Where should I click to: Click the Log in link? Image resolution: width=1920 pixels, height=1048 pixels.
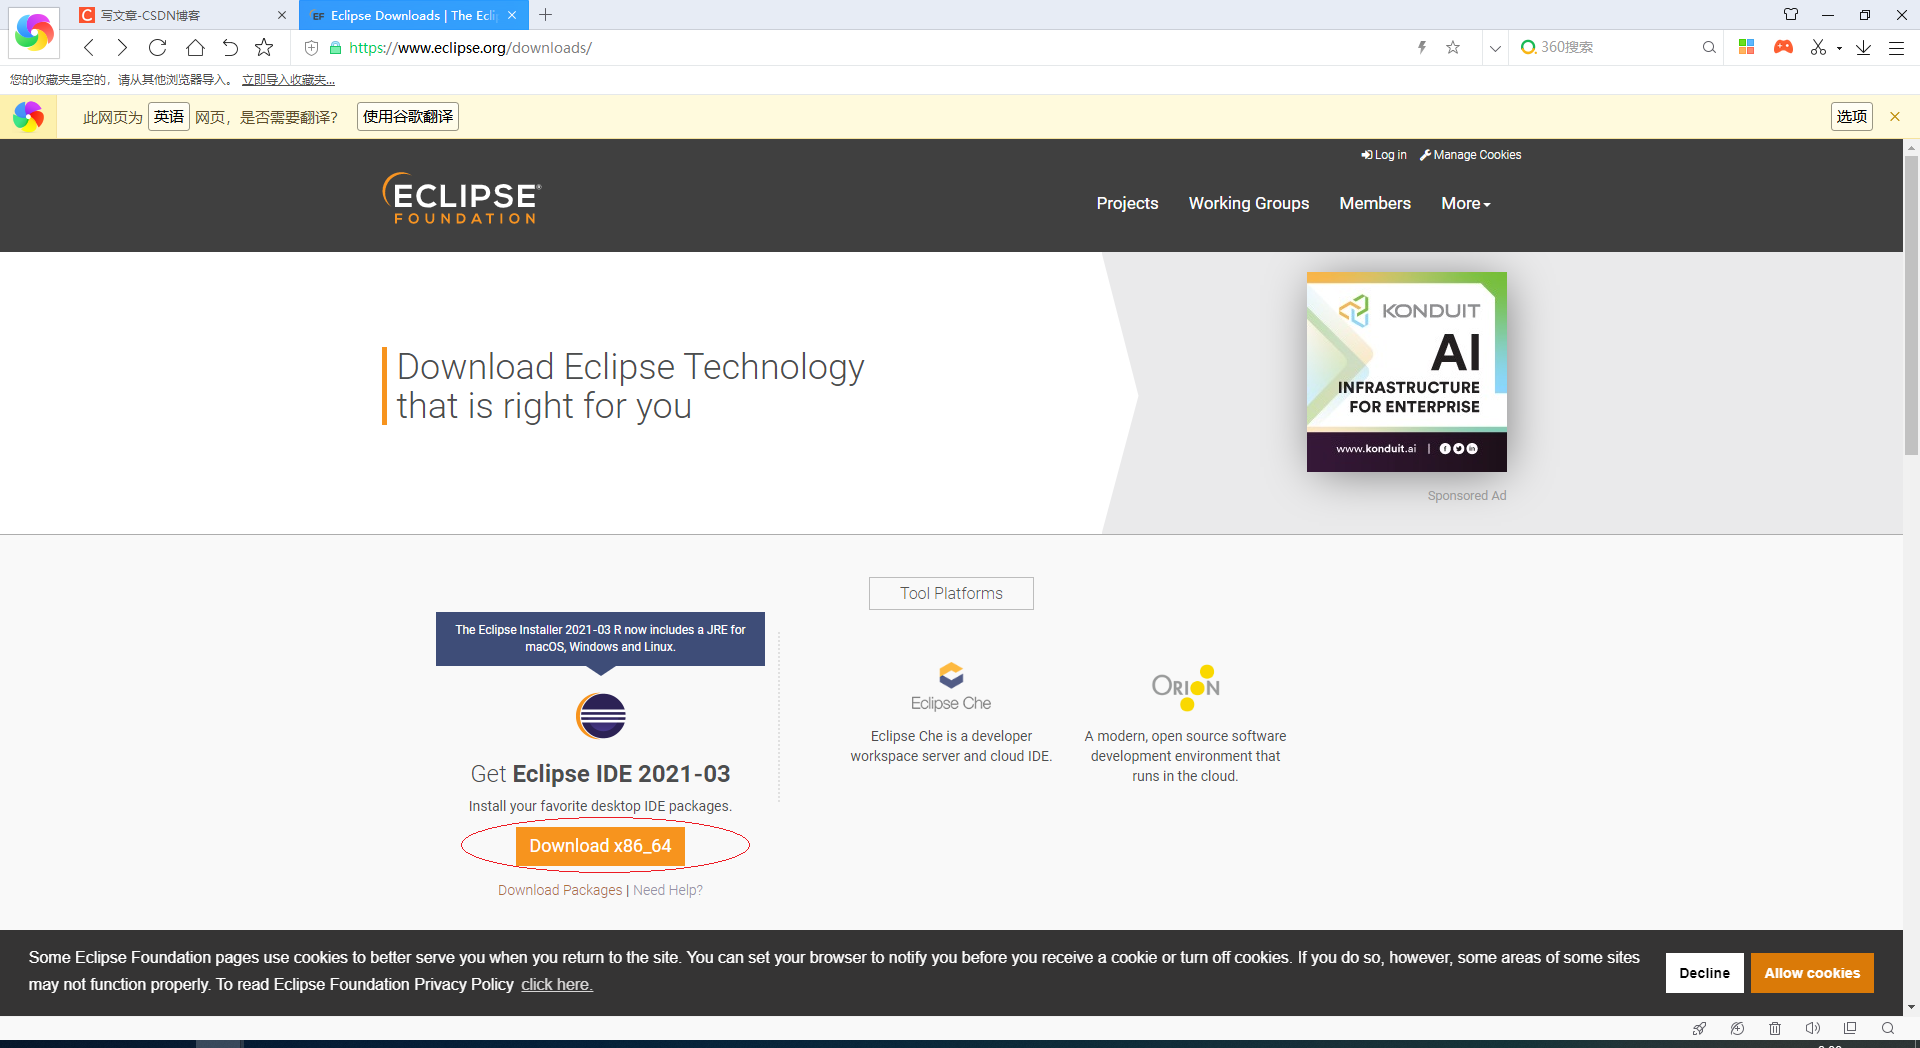1384,155
